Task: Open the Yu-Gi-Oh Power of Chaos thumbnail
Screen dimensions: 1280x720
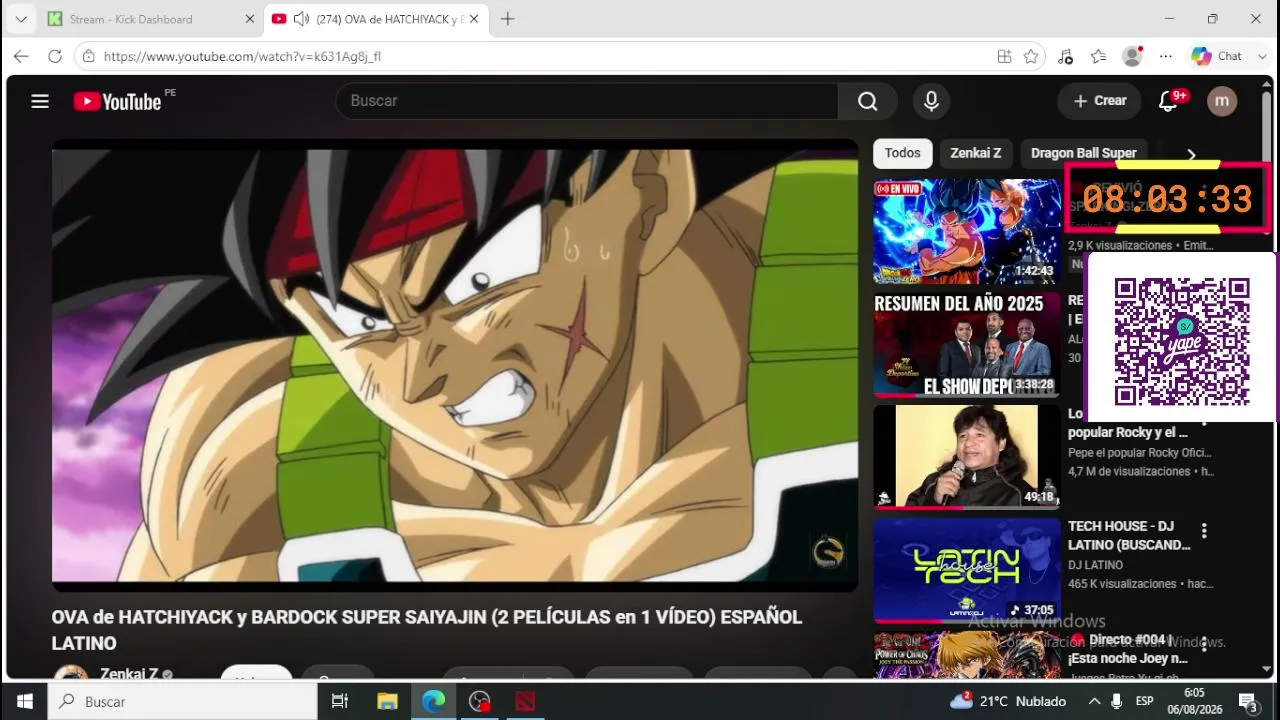Action: pos(967,655)
